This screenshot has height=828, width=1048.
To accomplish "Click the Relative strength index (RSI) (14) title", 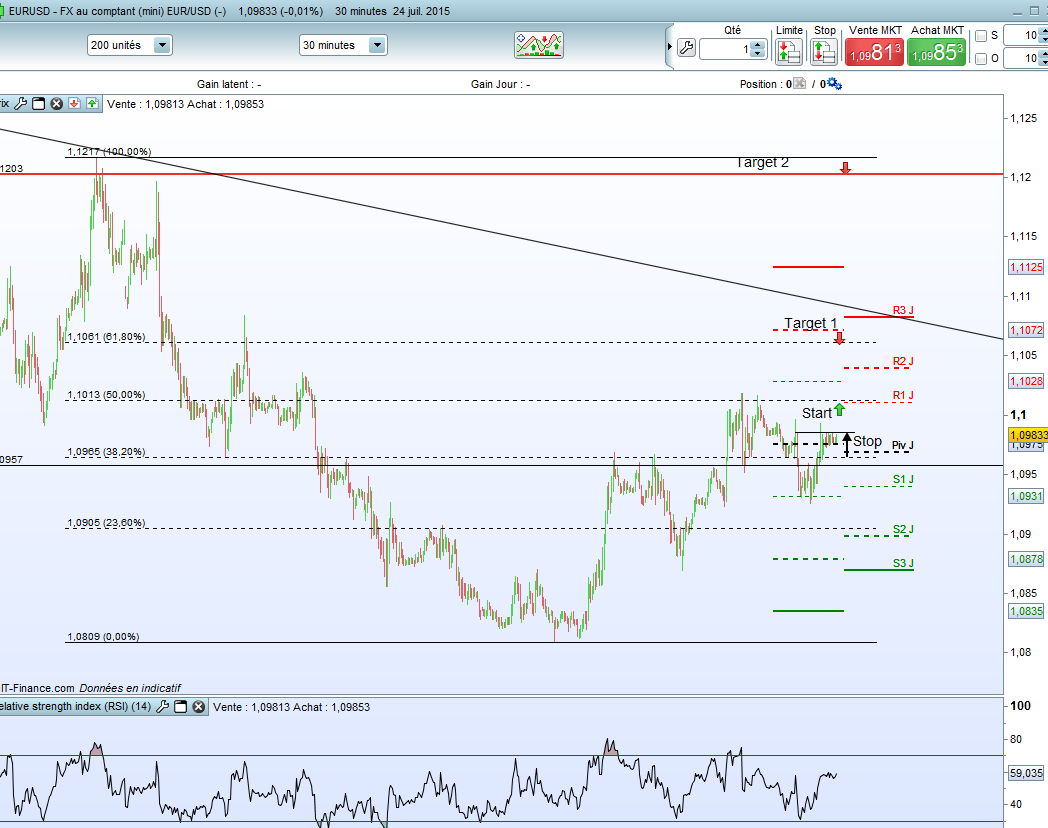I will tap(76, 706).
